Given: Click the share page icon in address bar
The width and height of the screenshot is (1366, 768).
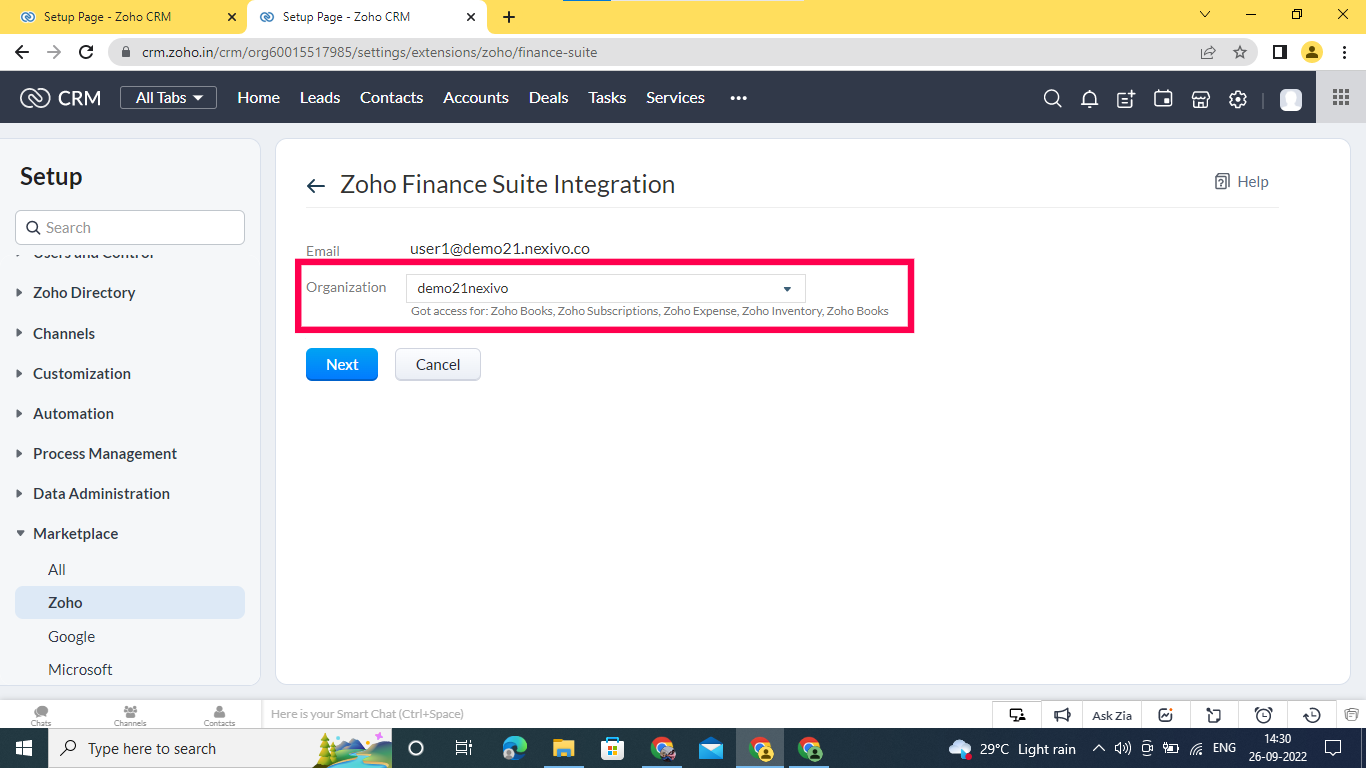Looking at the screenshot, I should 1208,52.
